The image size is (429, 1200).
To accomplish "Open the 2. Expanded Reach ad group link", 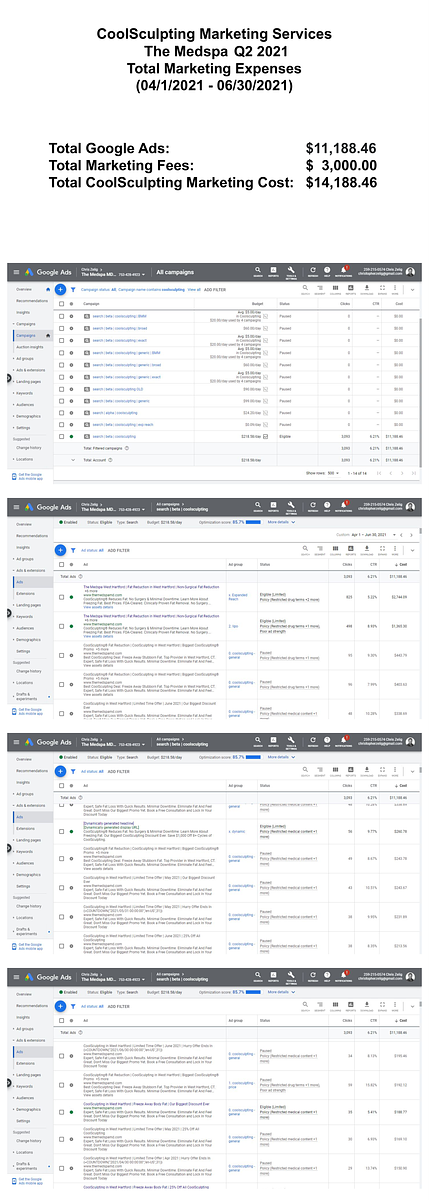I will (238, 596).
